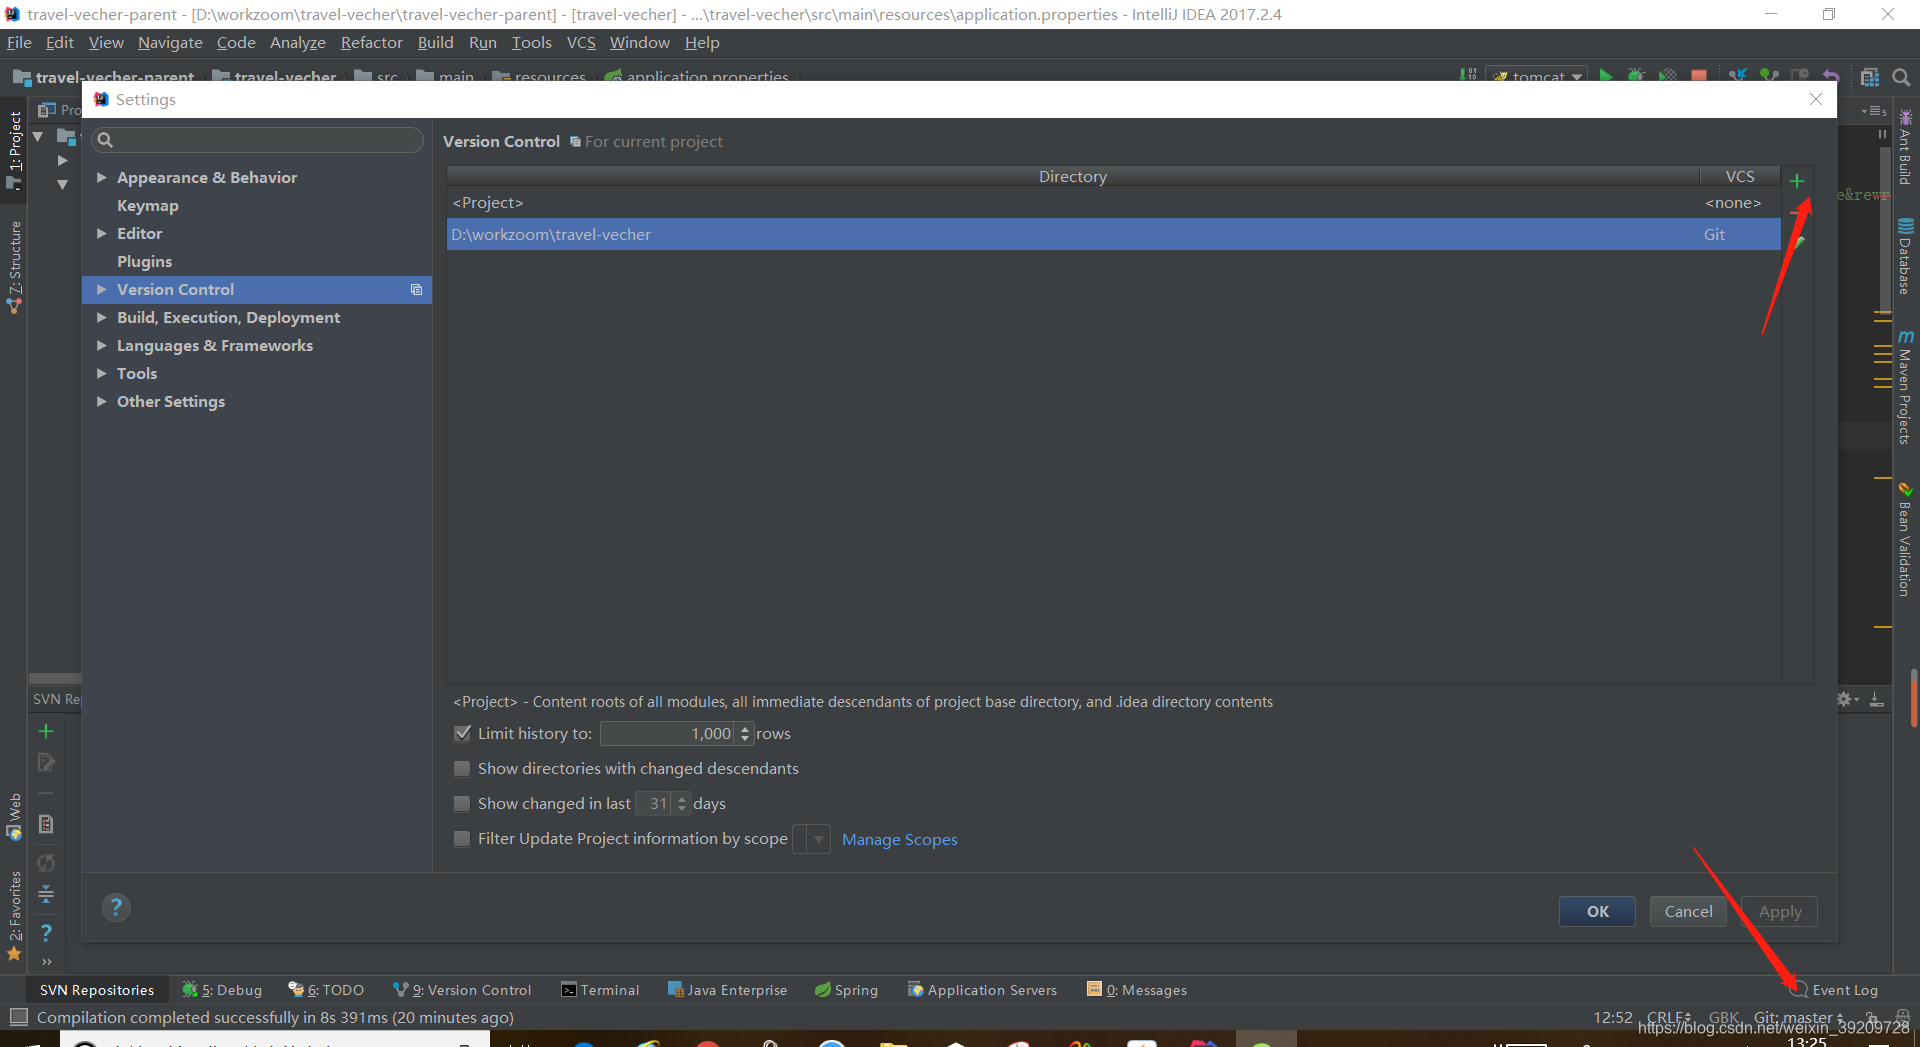
Task: Open the Database side panel
Action: pos(1906,256)
